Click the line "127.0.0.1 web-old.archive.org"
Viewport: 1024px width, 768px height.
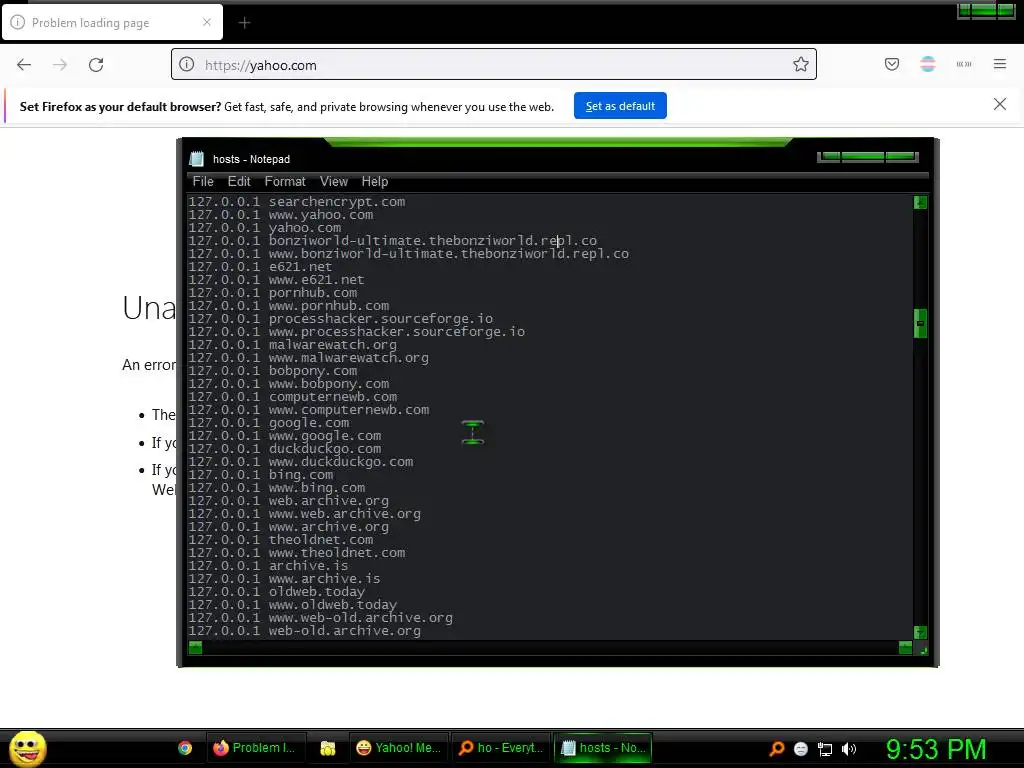point(305,631)
